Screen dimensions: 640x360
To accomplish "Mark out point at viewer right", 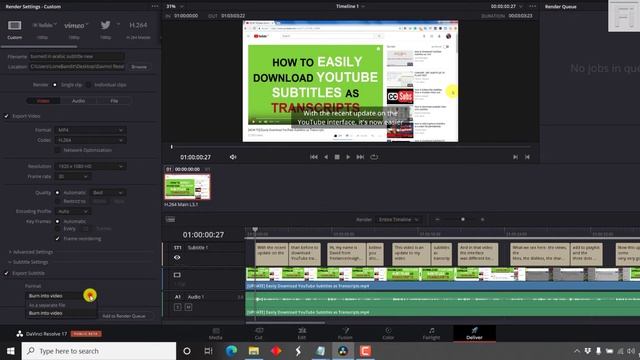I will tap(527, 157).
